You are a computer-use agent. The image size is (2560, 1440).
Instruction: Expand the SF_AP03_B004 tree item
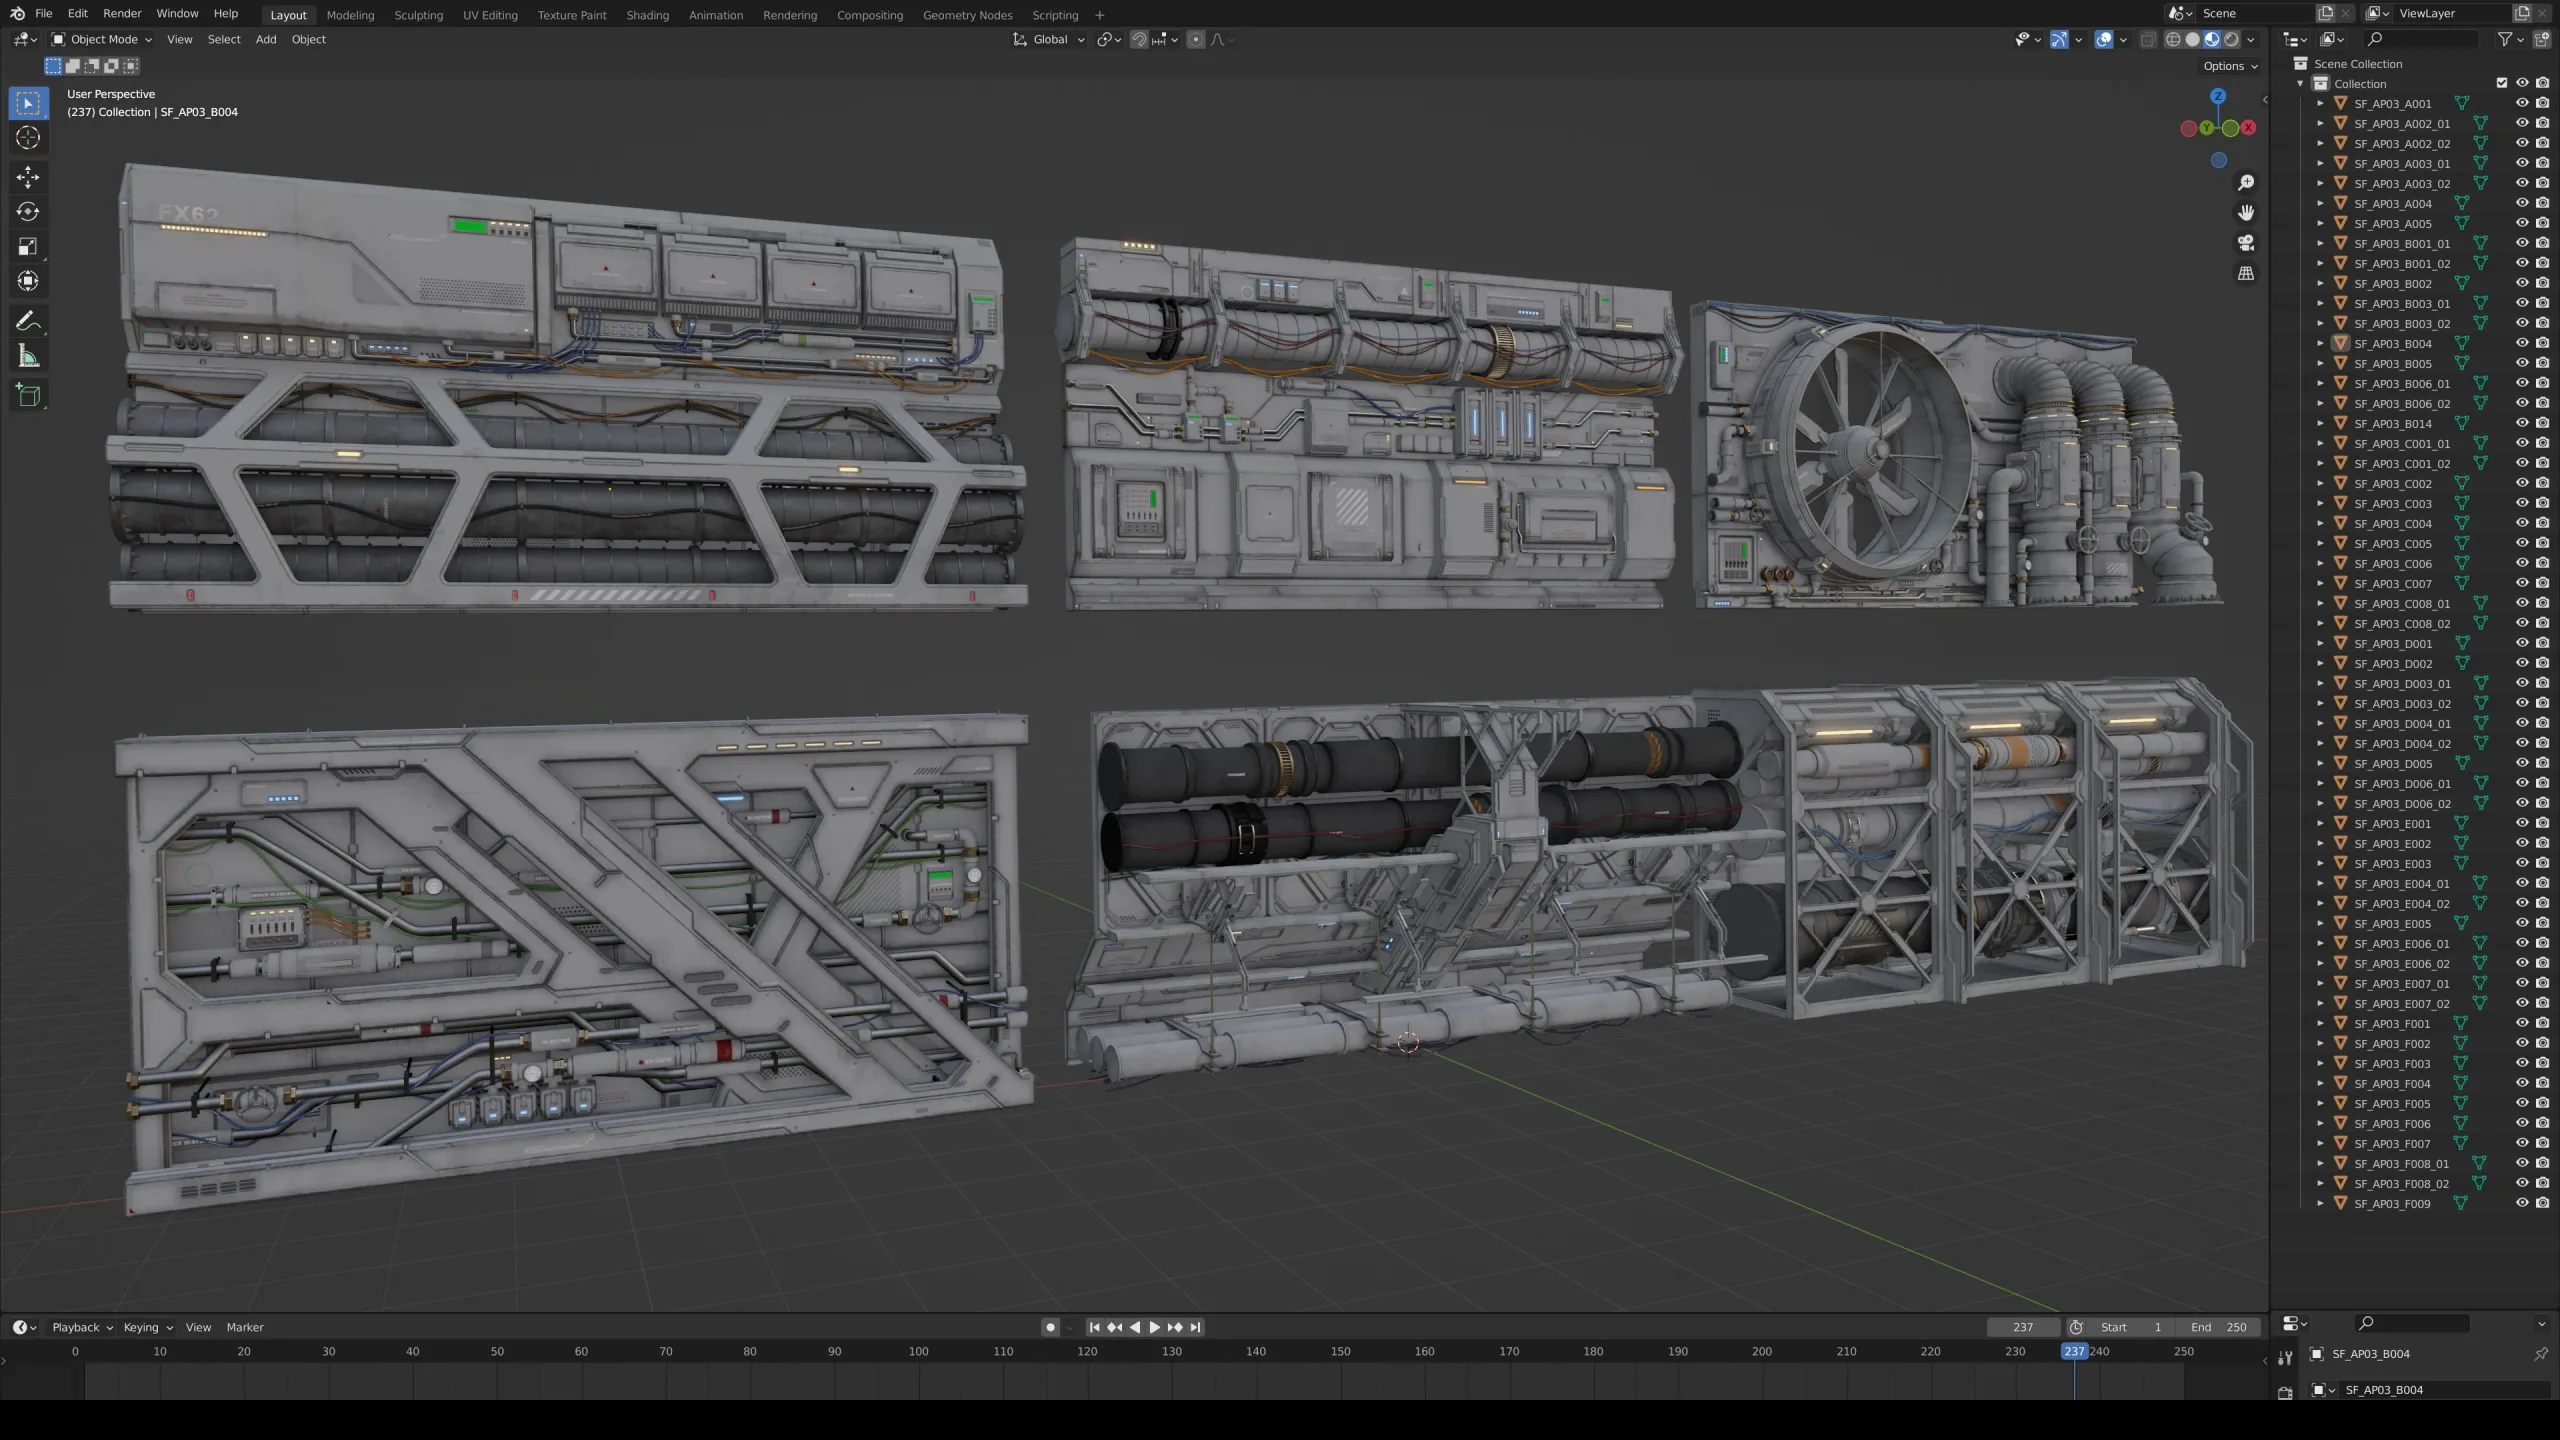pos(2320,343)
